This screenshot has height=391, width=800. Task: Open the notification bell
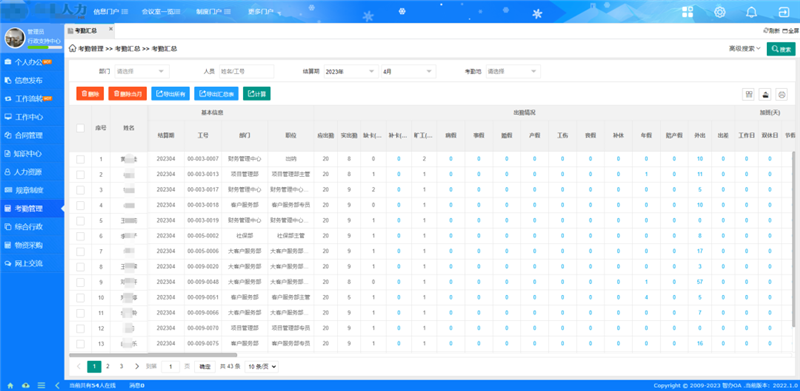tap(751, 12)
